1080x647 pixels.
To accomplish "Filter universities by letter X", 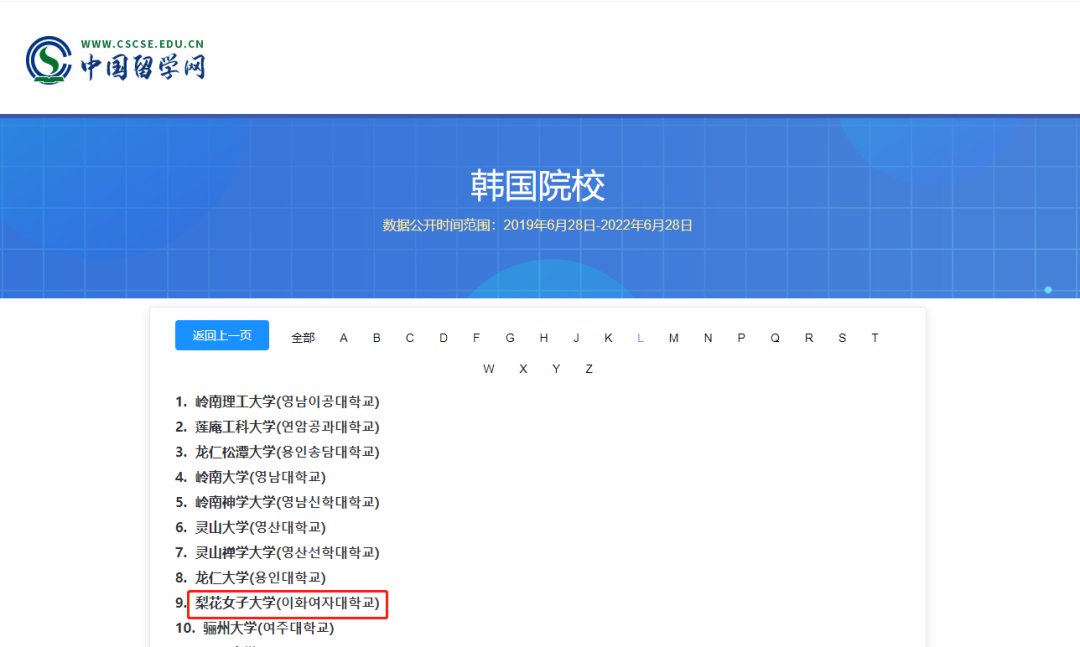I will (523, 369).
